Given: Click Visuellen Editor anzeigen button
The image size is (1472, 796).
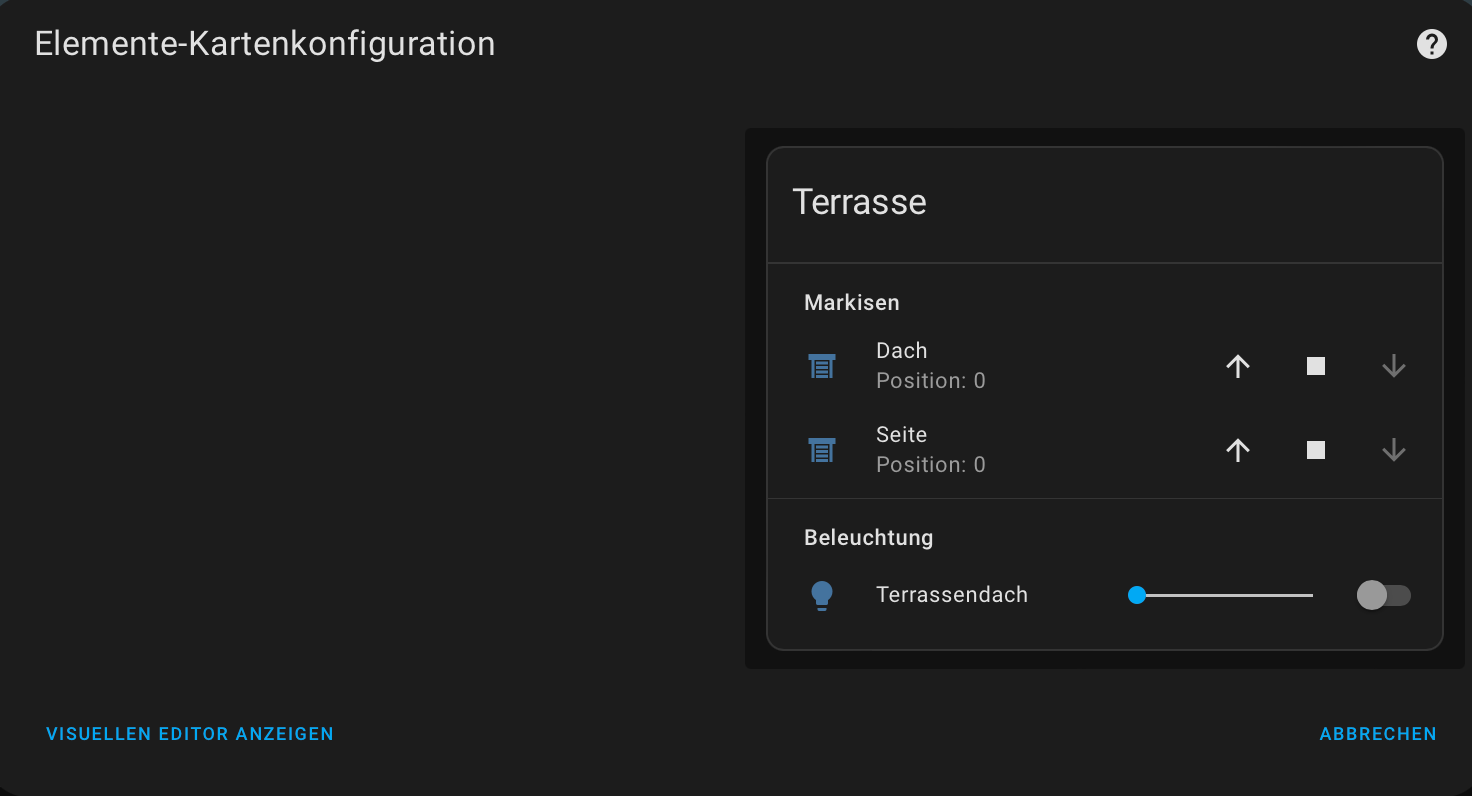Looking at the screenshot, I should [x=190, y=734].
